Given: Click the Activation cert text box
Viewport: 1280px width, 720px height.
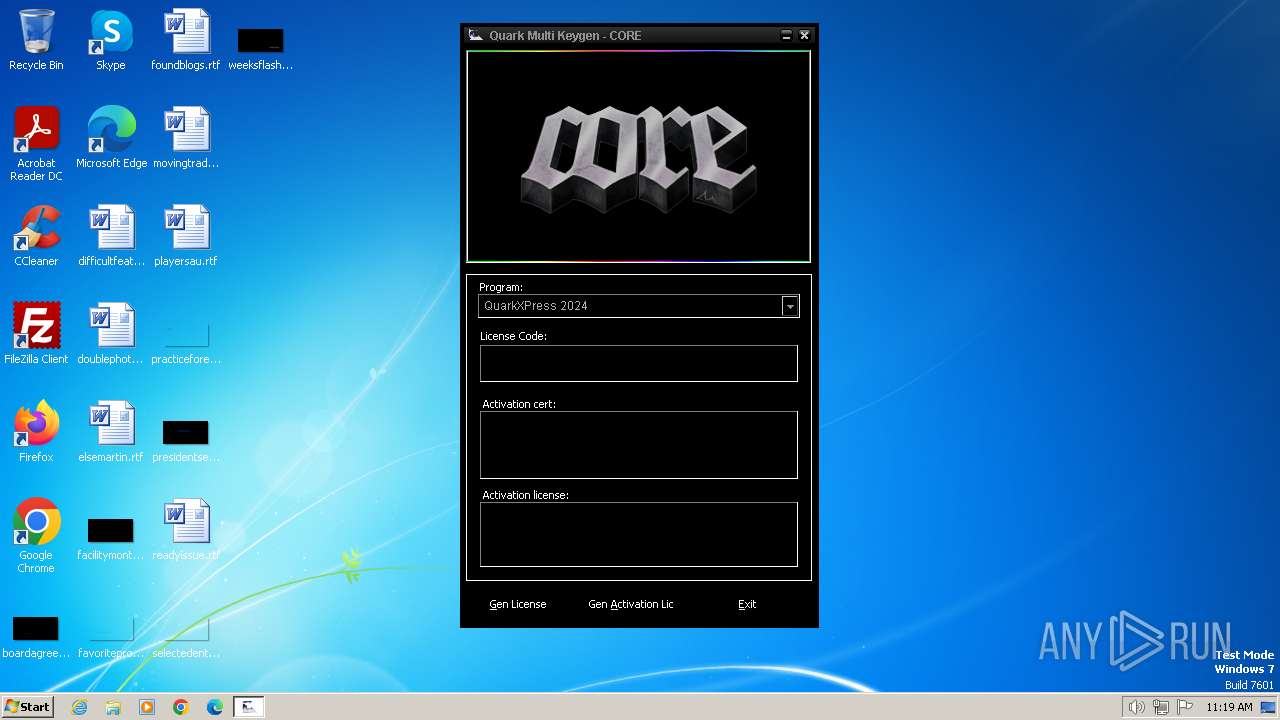Looking at the screenshot, I should coord(639,445).
